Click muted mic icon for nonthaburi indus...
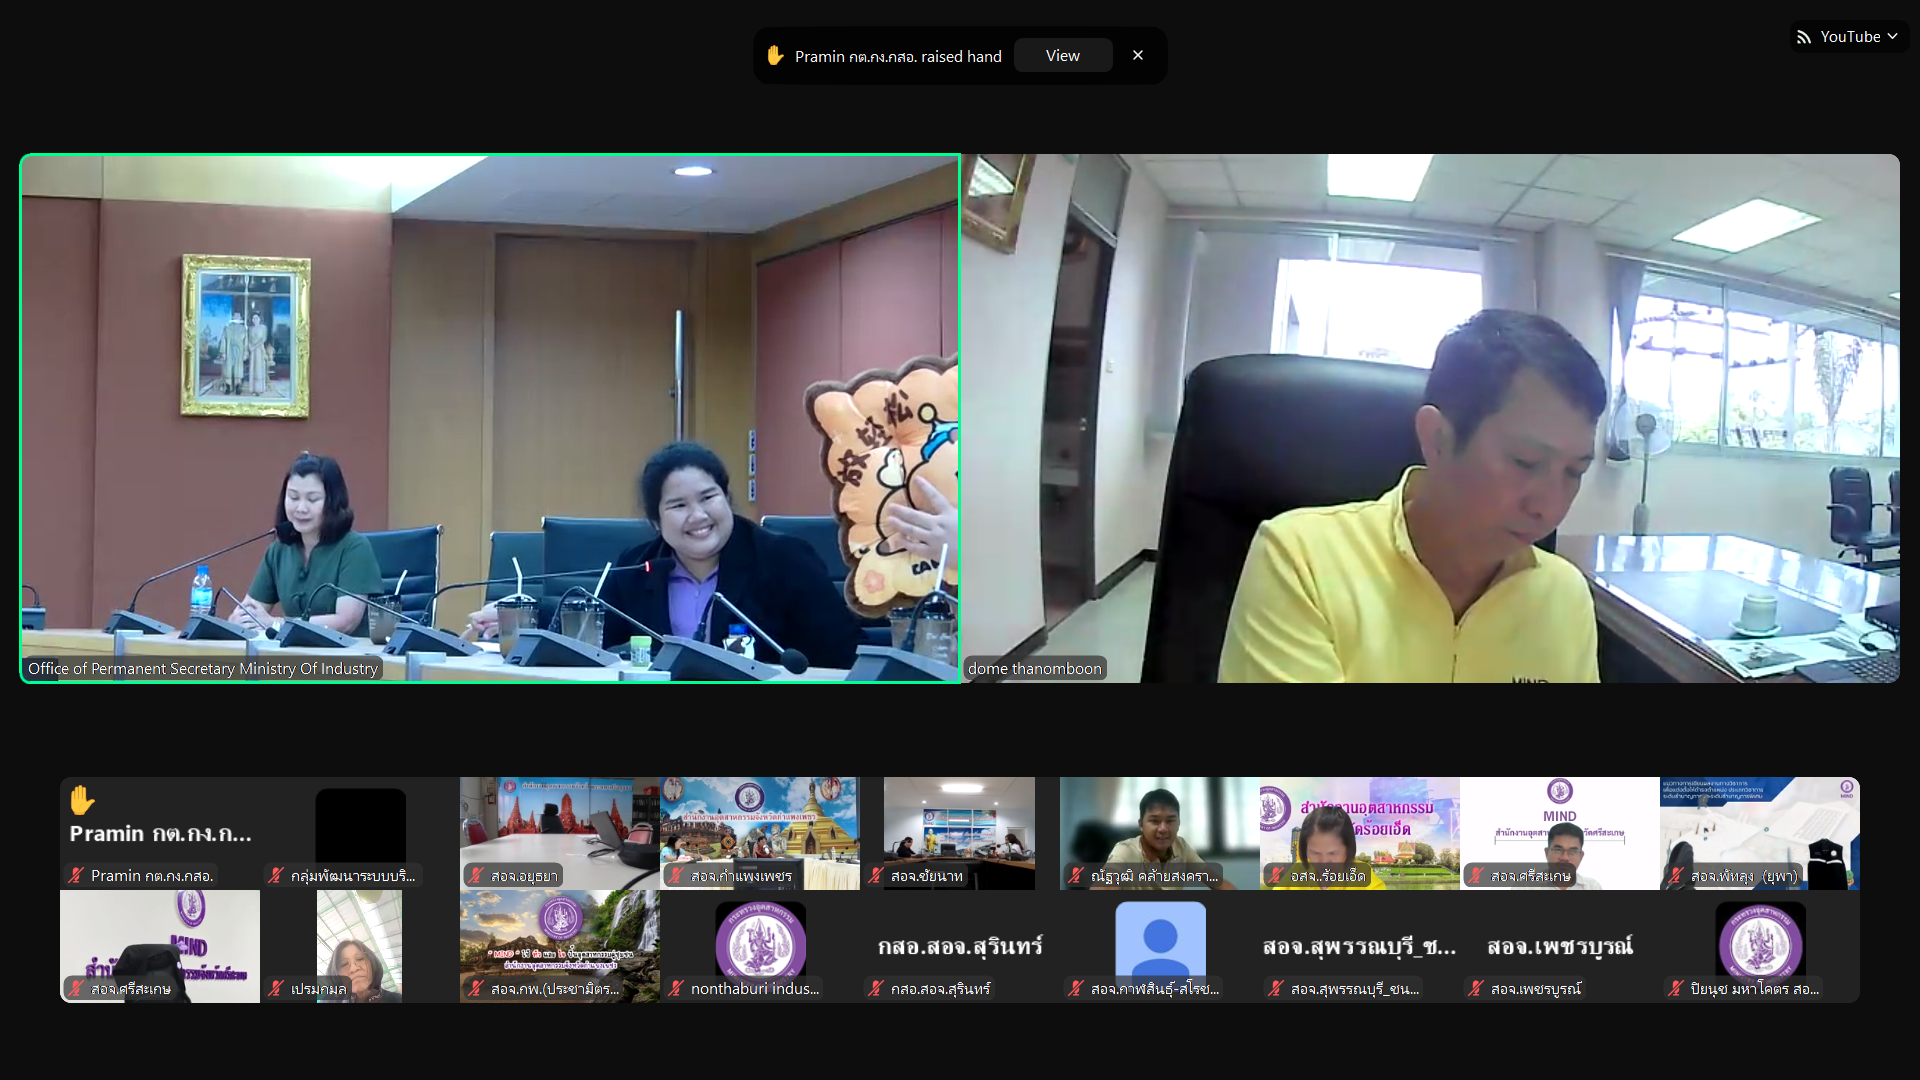Screen dimensions: 1920x1080 (x=676, y=989)
